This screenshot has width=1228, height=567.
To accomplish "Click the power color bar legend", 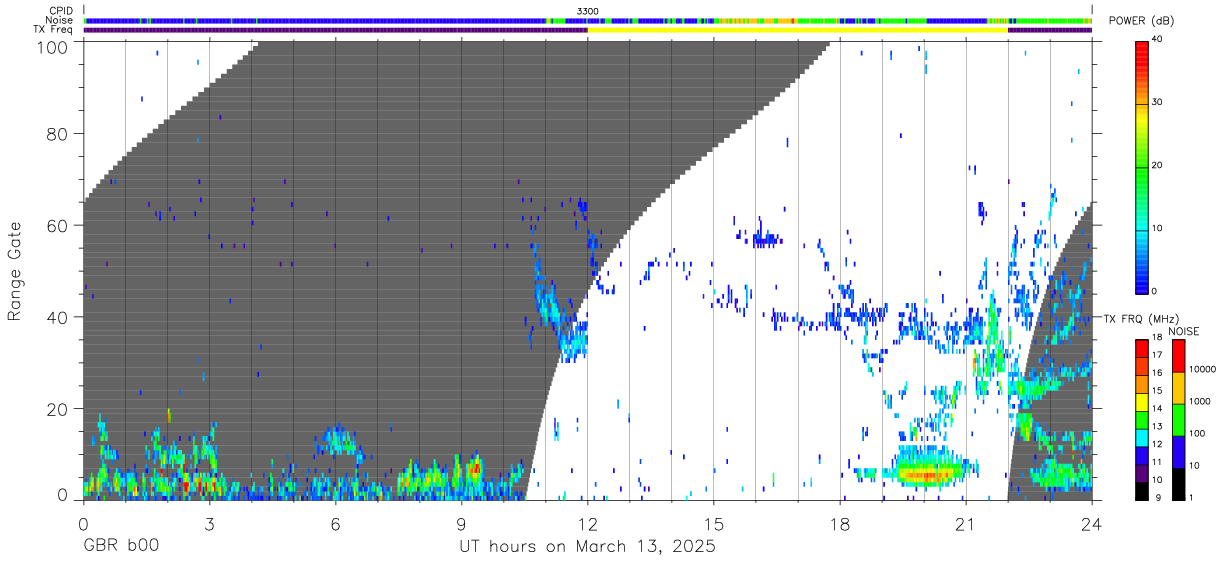I will point(1141,166).
